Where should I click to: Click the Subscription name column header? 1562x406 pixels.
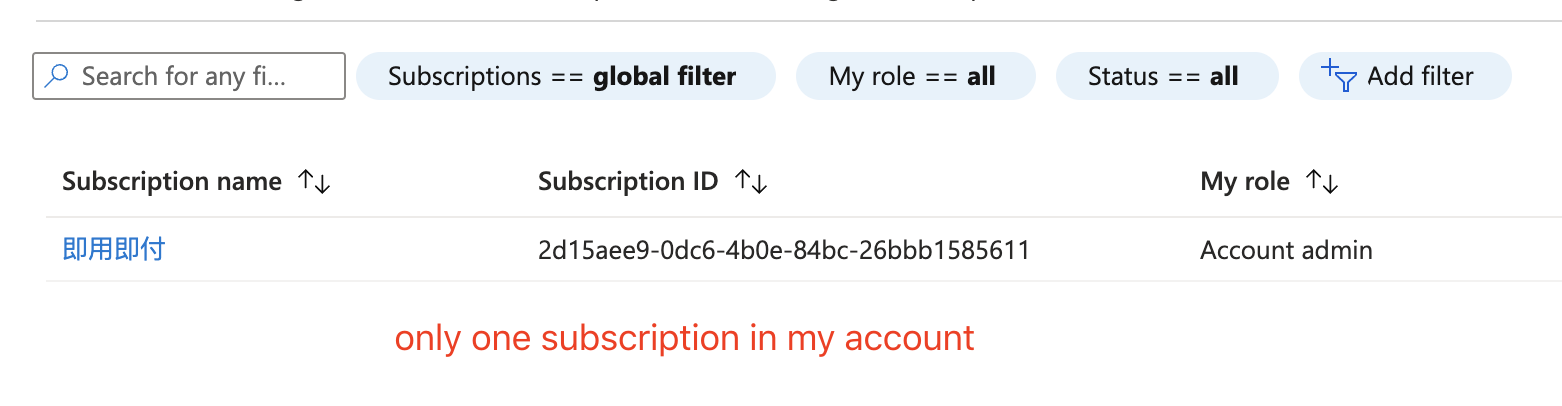(172, 182)
